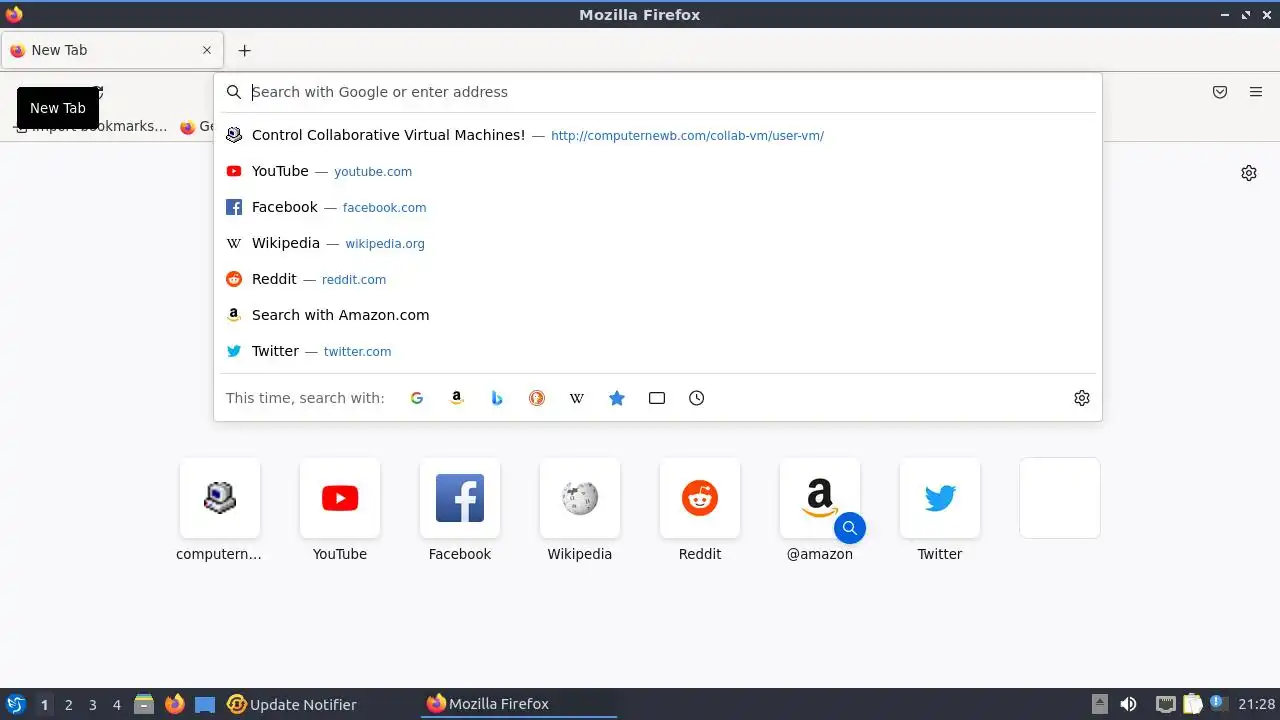Select Facebook suggestion in address dropdown

pos(658,207)
